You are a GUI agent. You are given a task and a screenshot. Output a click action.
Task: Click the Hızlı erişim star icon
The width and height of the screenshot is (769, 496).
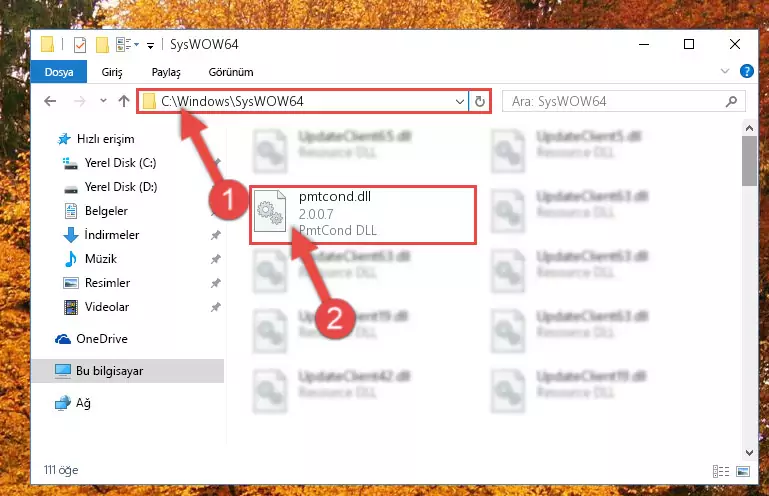[x=64, y=139]
